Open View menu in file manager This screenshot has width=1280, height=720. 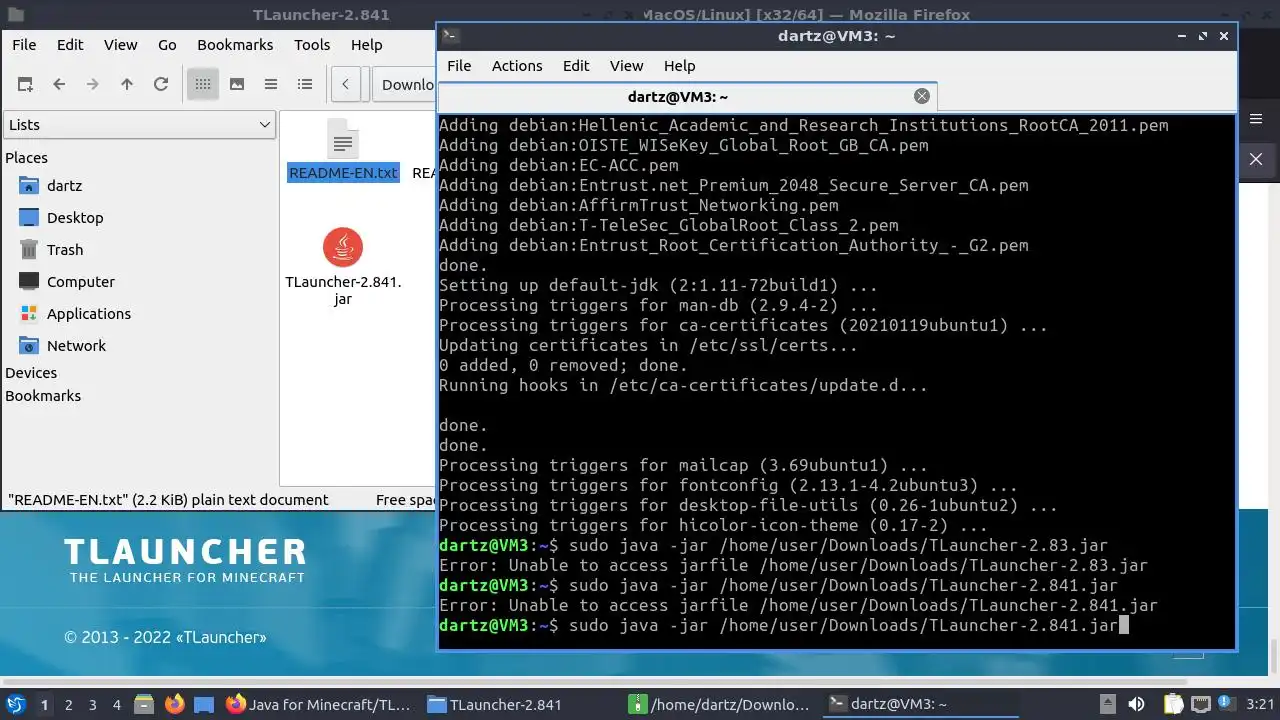pos(120,45)
